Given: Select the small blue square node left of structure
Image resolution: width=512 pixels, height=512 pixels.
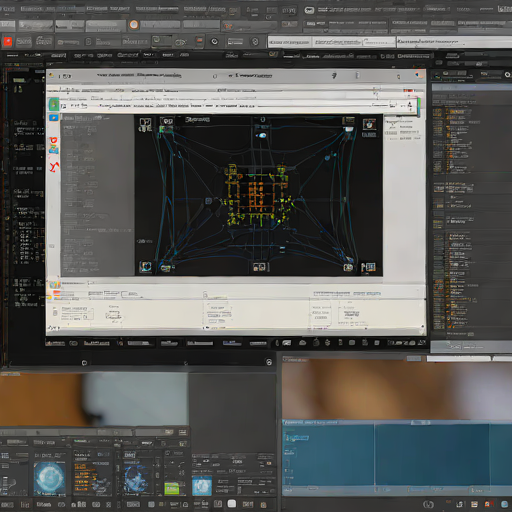Looking at the screenshot, I should click(209, 201).
